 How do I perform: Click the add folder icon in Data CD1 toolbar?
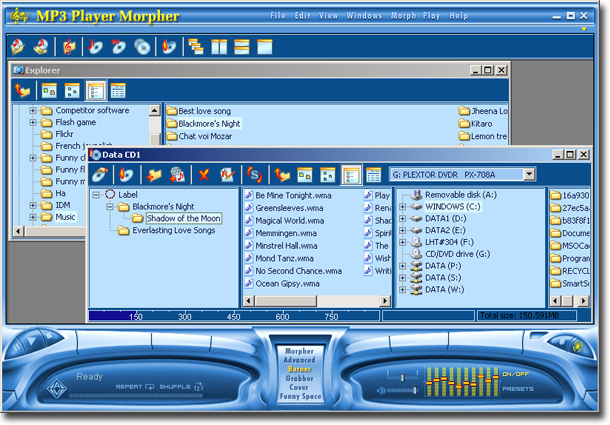(x=153, y=175)
